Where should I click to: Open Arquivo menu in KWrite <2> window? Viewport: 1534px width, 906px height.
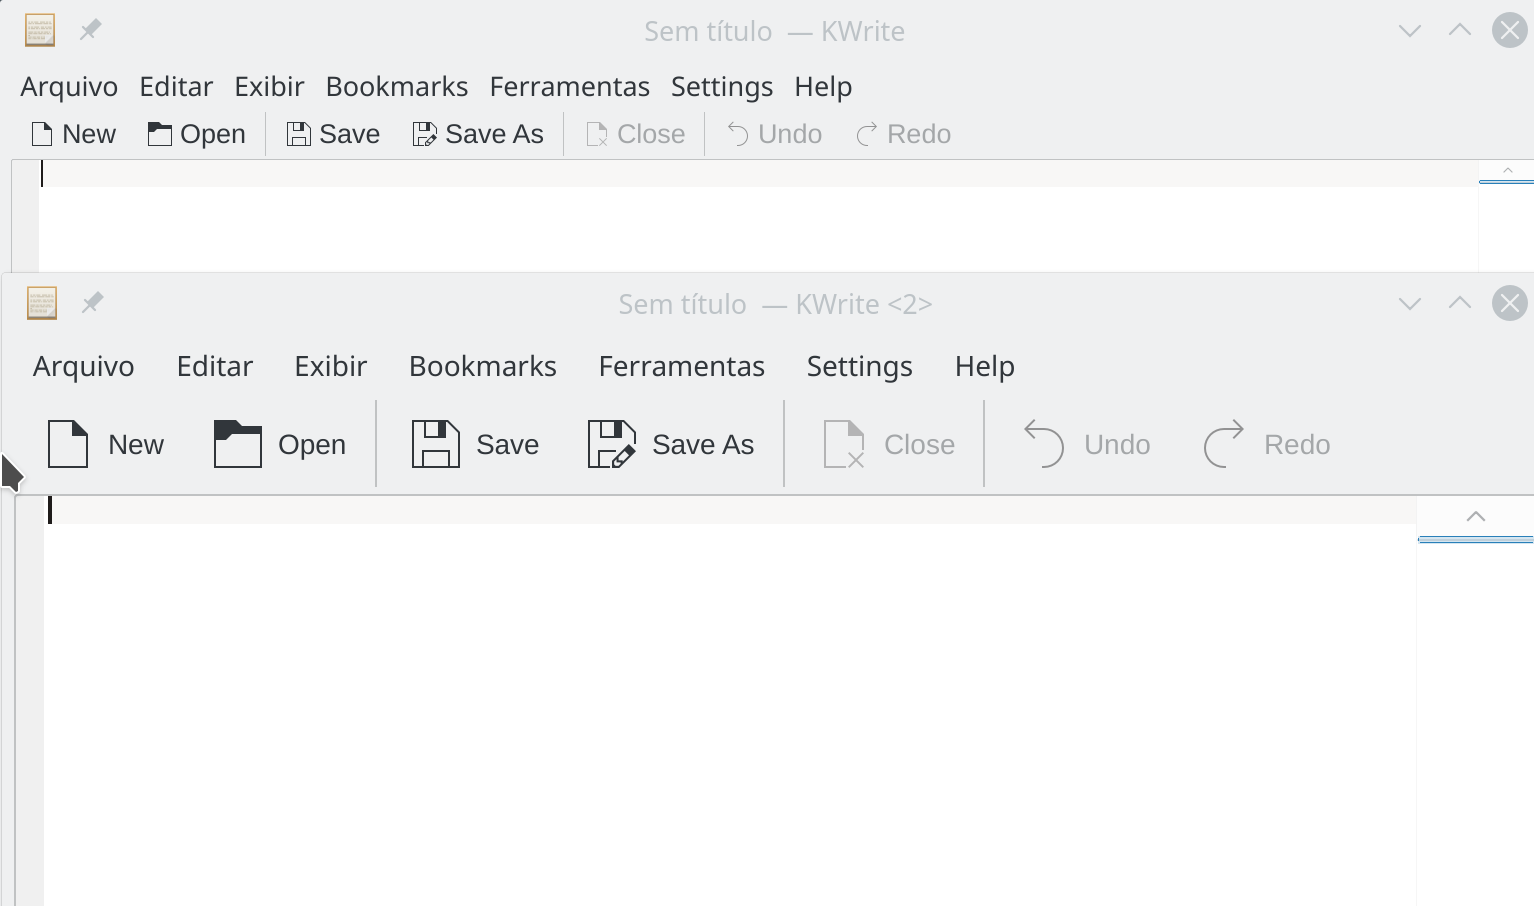pyautogui.click(x=84, y=366)
